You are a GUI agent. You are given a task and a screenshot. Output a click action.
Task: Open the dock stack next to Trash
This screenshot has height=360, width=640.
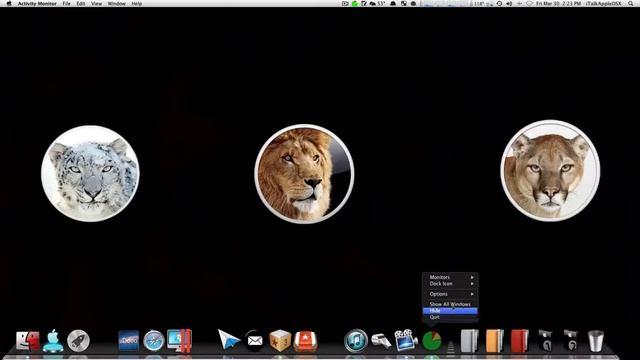coord(571,341)
